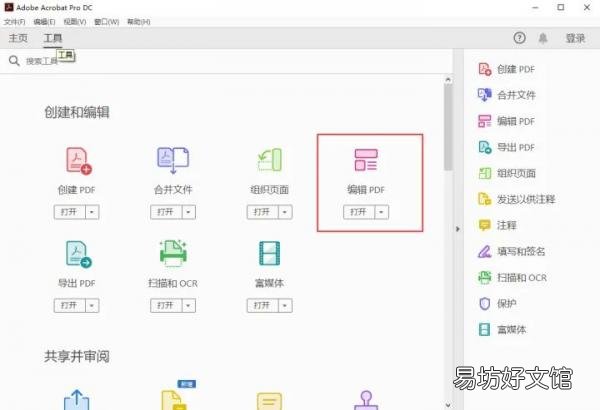The height and width of the screenshot is (410, 600).
Task: Click the Export PDF (导出 PDF) large icon
Action: point(79,254)
